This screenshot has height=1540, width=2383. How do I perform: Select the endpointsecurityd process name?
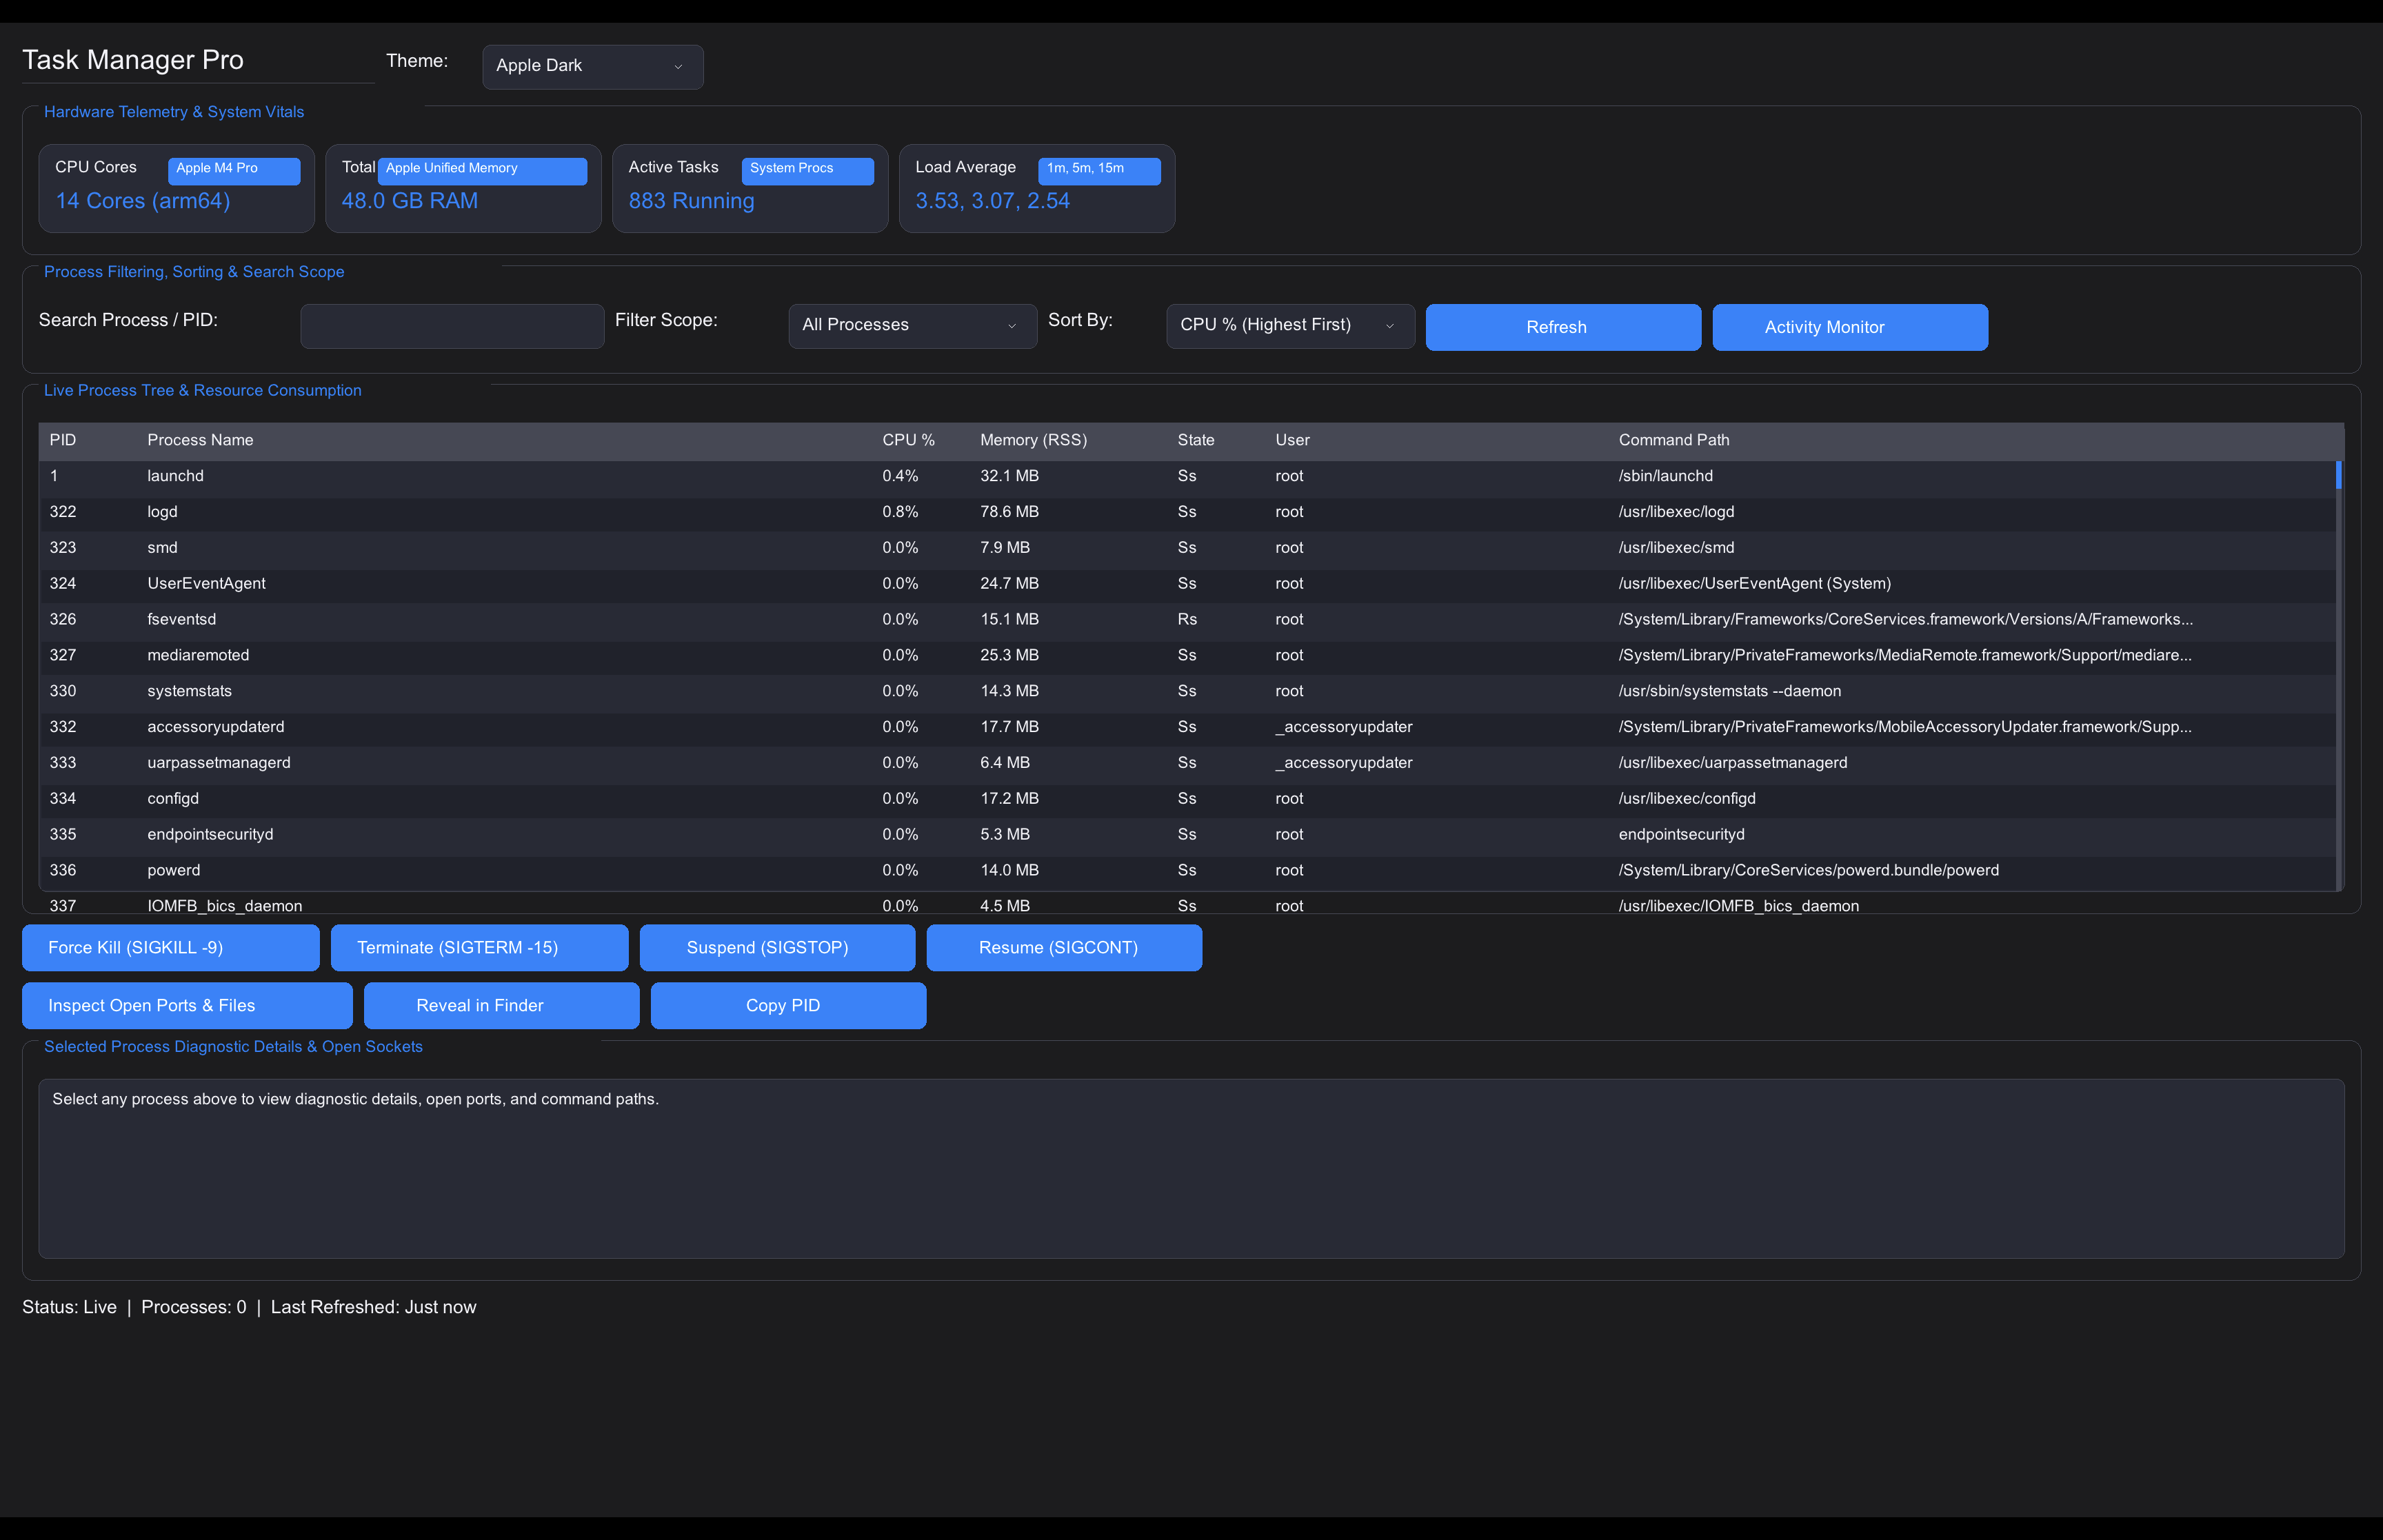click(x=210, y=835)
